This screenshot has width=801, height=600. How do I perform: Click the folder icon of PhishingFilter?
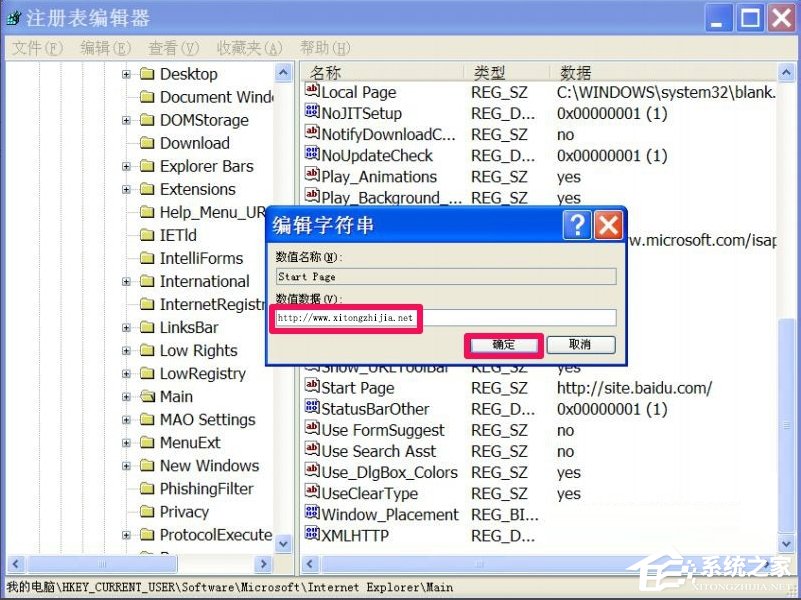pos(146,488)
